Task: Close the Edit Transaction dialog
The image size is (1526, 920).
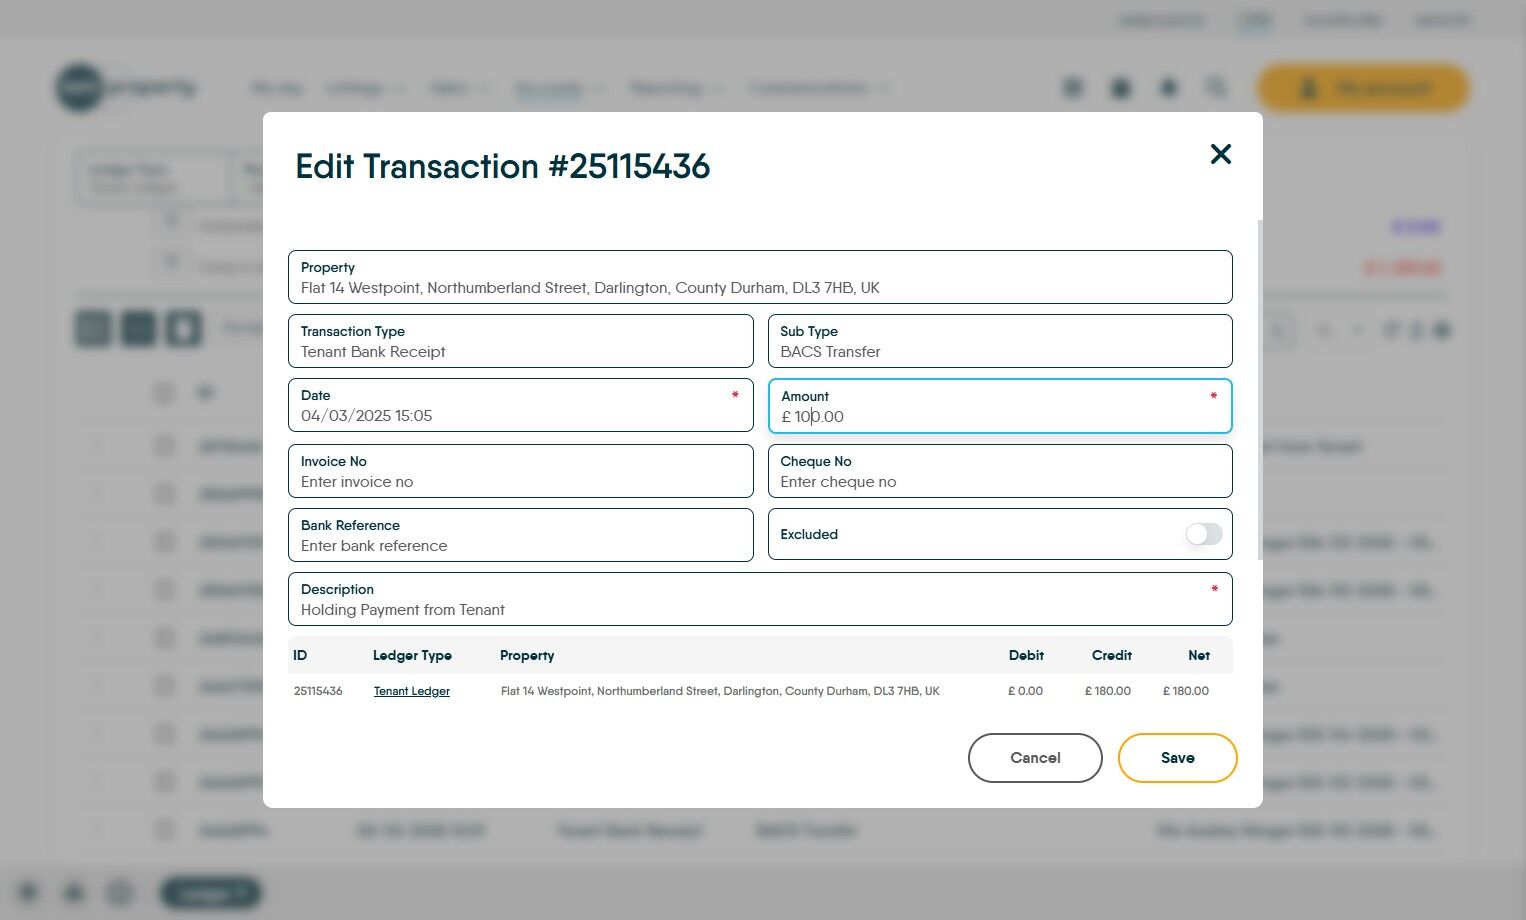Action: 1220,154
